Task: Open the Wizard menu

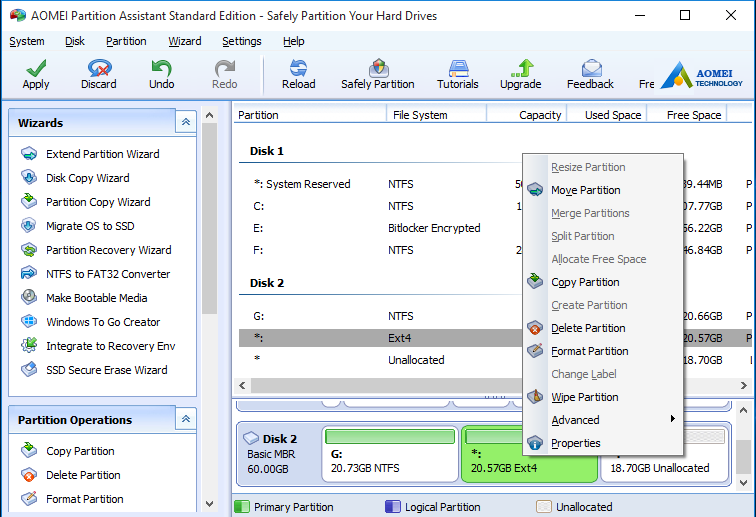Action: tap(185, 41)
